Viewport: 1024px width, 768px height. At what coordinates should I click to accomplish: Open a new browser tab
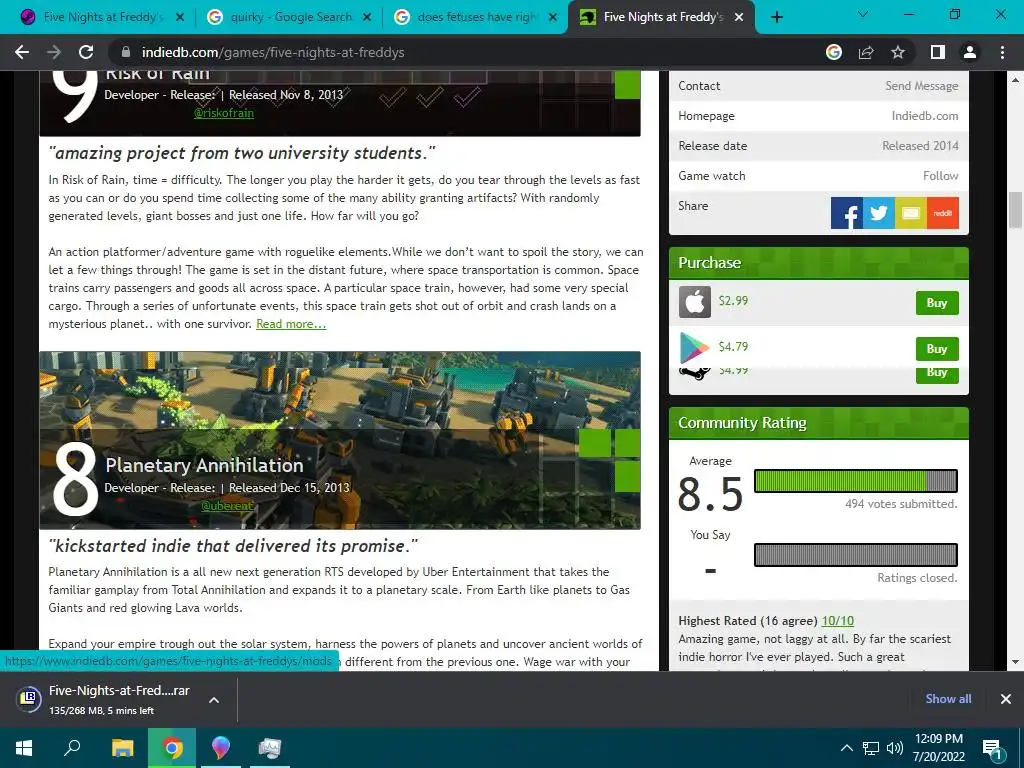click(x=776, y=17)
